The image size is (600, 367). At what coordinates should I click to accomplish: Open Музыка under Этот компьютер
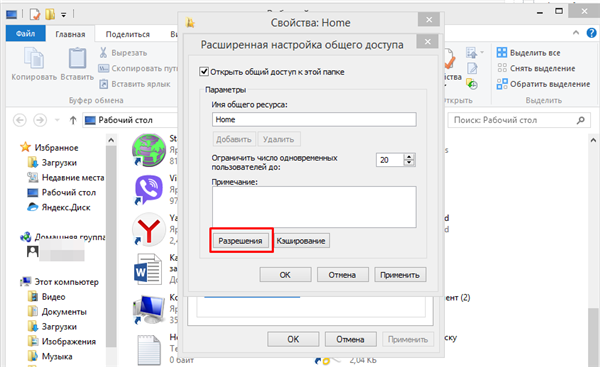tap(51, 356)
